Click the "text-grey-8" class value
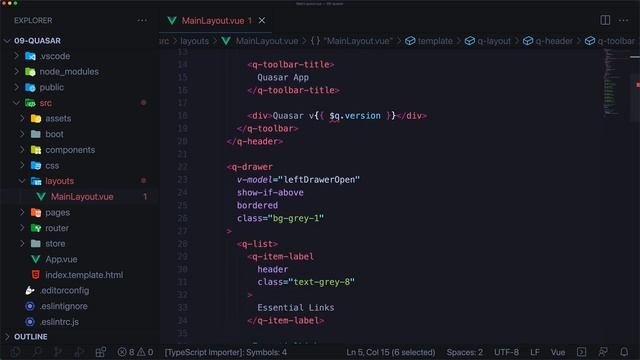640x360 pixels. (x=321, y=282)
